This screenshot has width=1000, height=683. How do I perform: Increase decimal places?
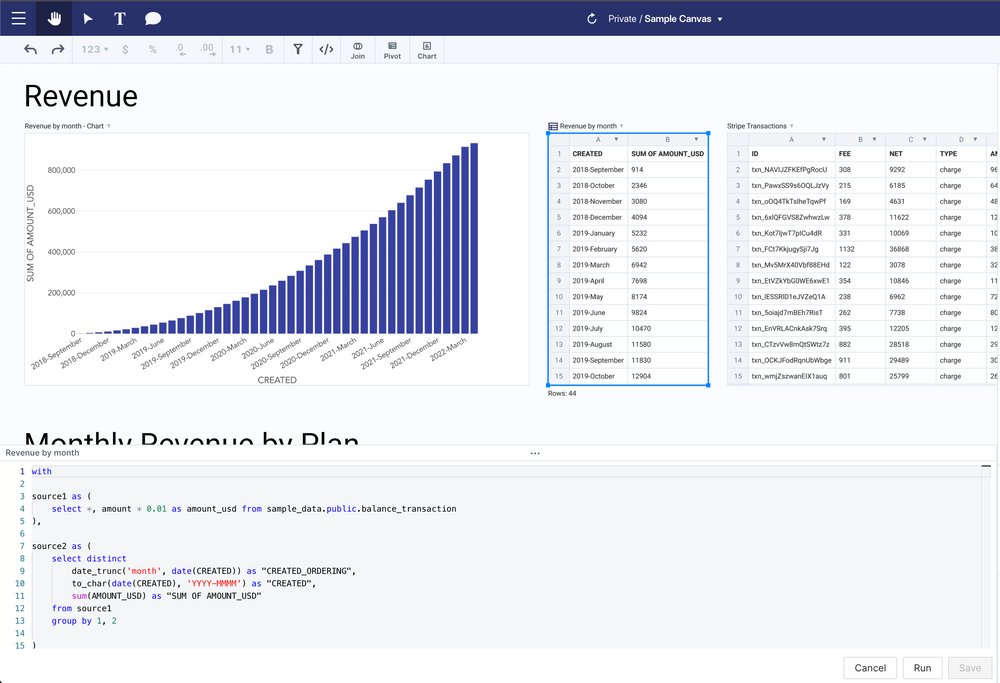pos(208,49)
